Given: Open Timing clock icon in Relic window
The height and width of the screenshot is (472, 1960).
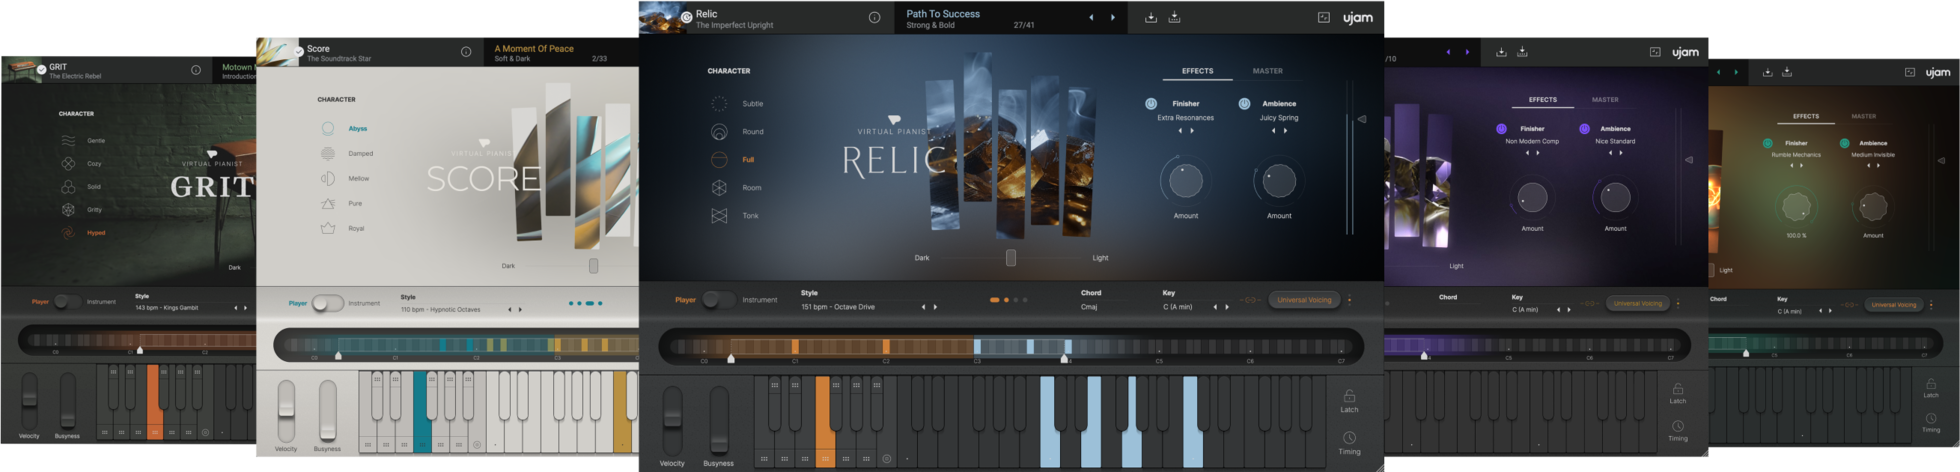Looking at the screenshot, I should [1349, 438].
